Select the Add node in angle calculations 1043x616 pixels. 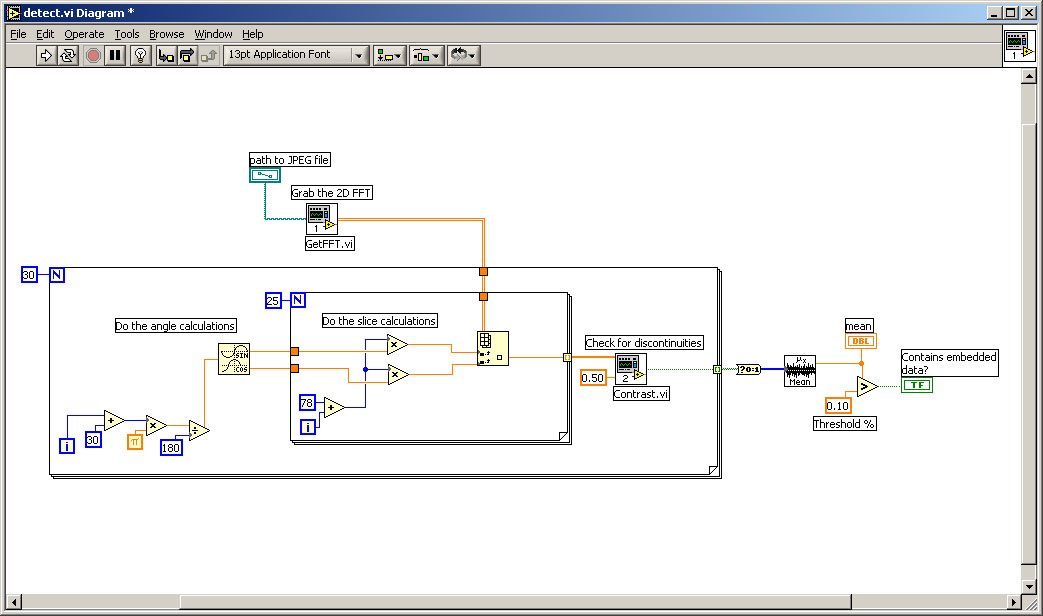pyautogui.click(x=114, y=420)
